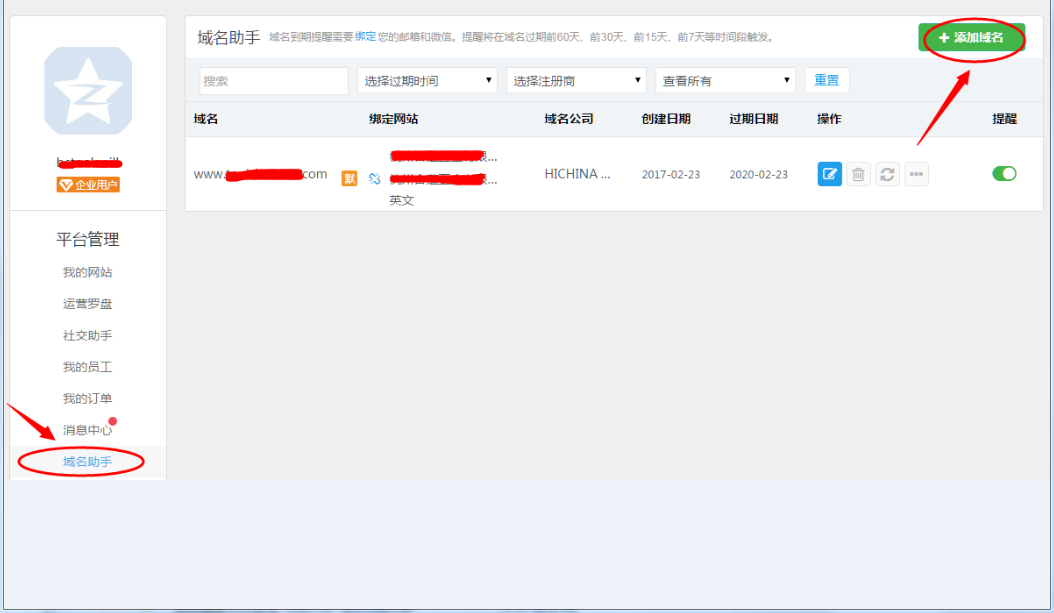Click the blue edit domain icon
The height and width of the screenshot is (613, 1054).
(829, 174)
